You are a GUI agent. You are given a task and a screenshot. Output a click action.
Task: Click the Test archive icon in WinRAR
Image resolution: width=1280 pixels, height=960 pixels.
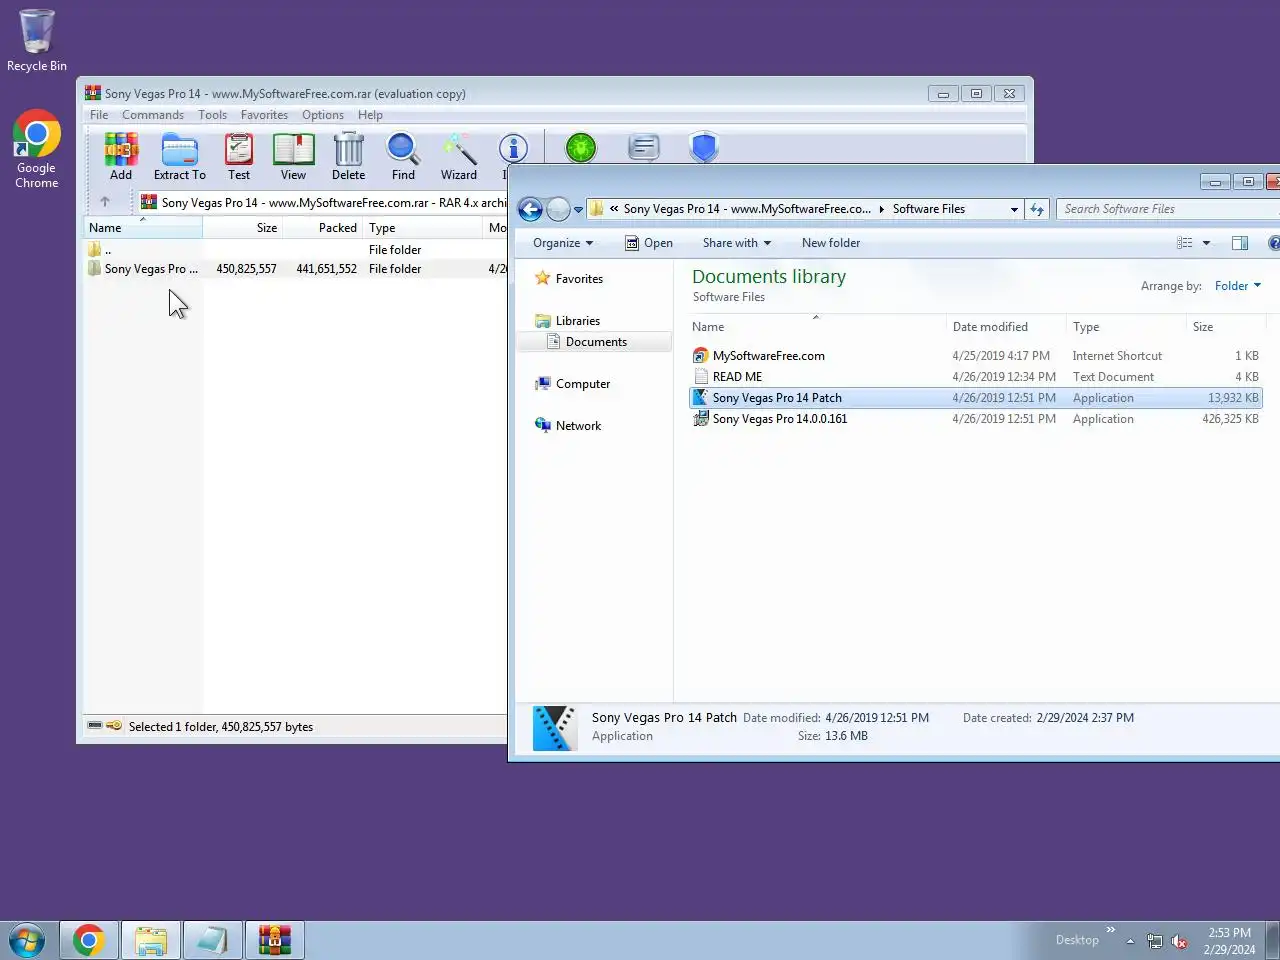pos(239,157)
